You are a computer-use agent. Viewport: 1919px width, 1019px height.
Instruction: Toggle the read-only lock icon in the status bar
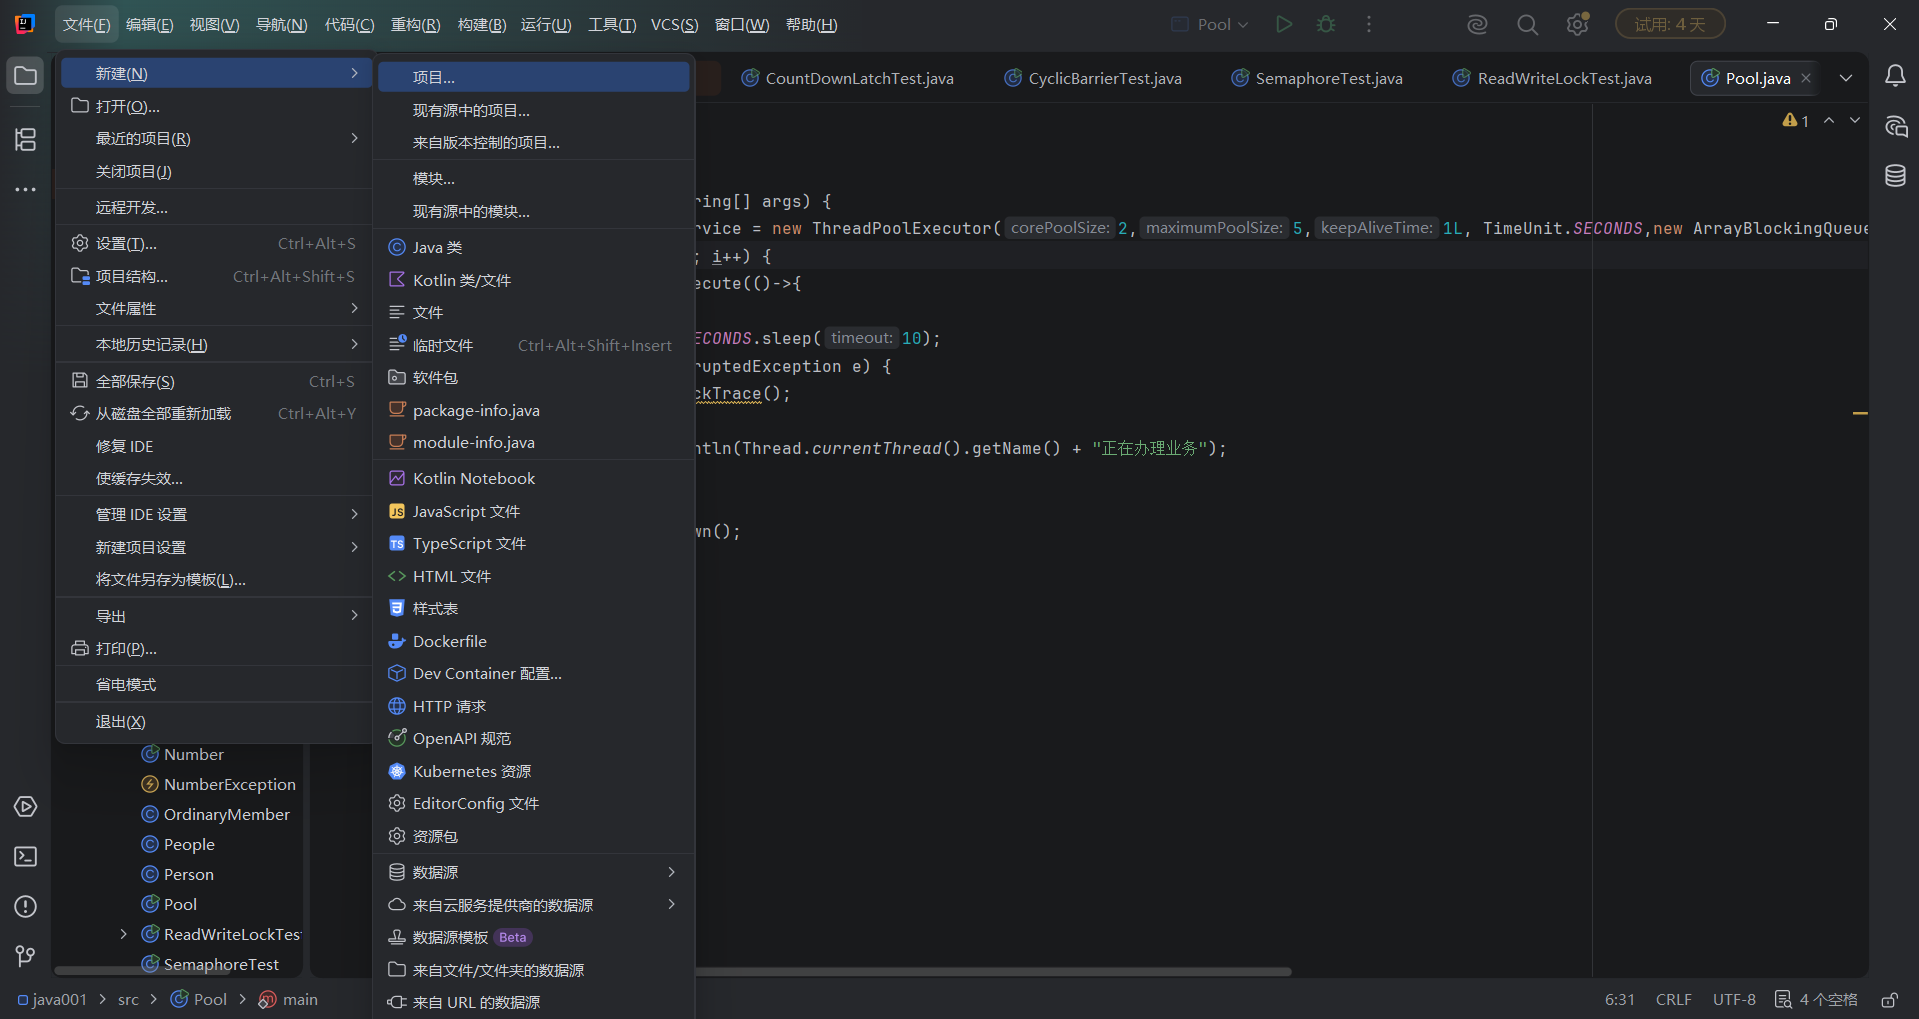click(x=1889, y=999)
